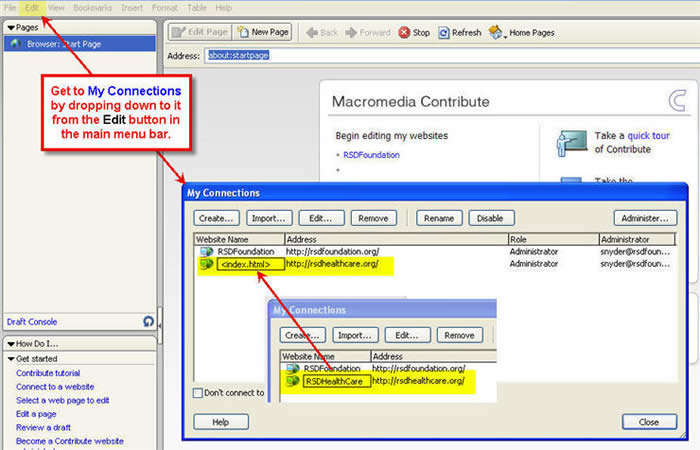
Task: Click the Remove button in My Connections
Action: 373,218
